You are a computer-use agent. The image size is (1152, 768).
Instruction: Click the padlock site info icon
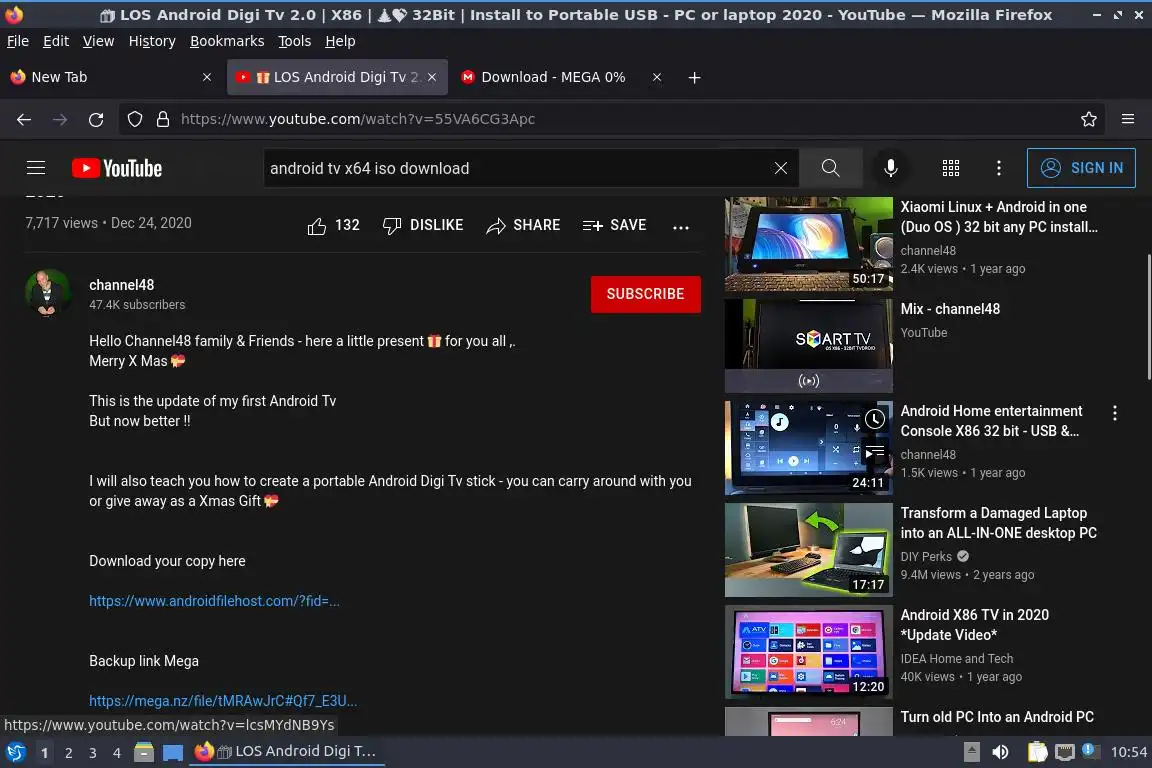pos(163,119)
